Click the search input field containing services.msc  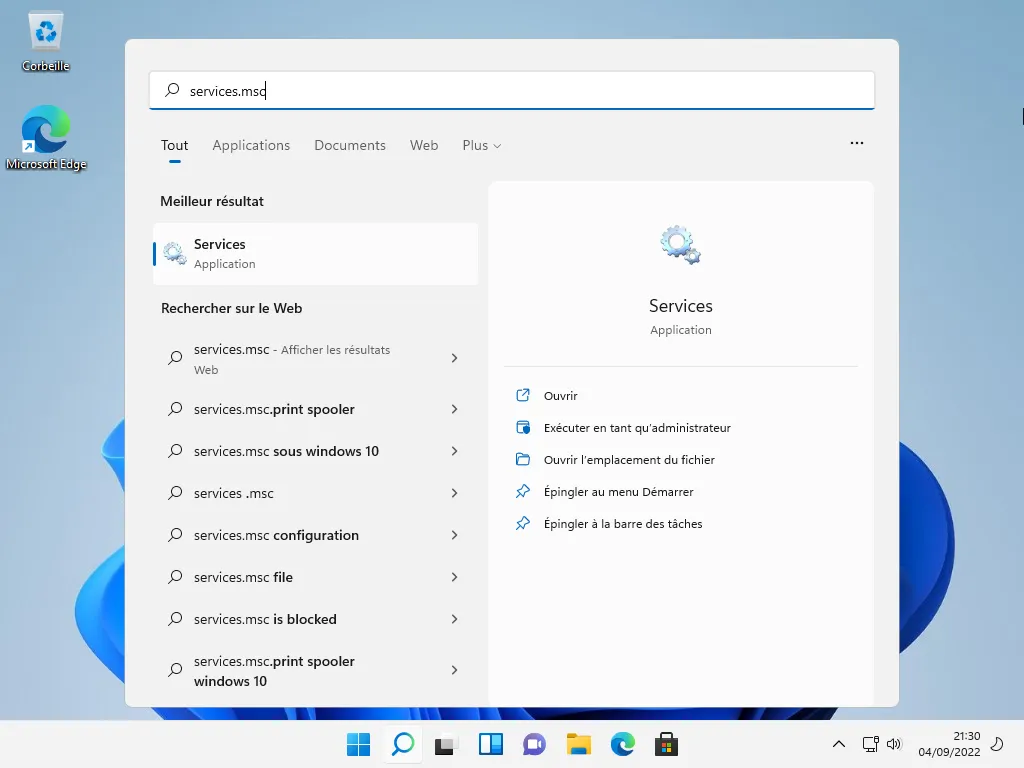tap(511, 91)
